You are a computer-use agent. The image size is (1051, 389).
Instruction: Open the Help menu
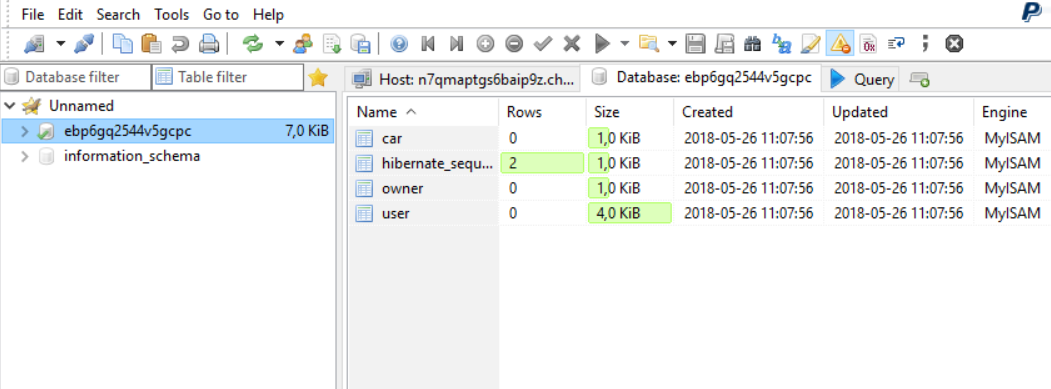(268, 14)
